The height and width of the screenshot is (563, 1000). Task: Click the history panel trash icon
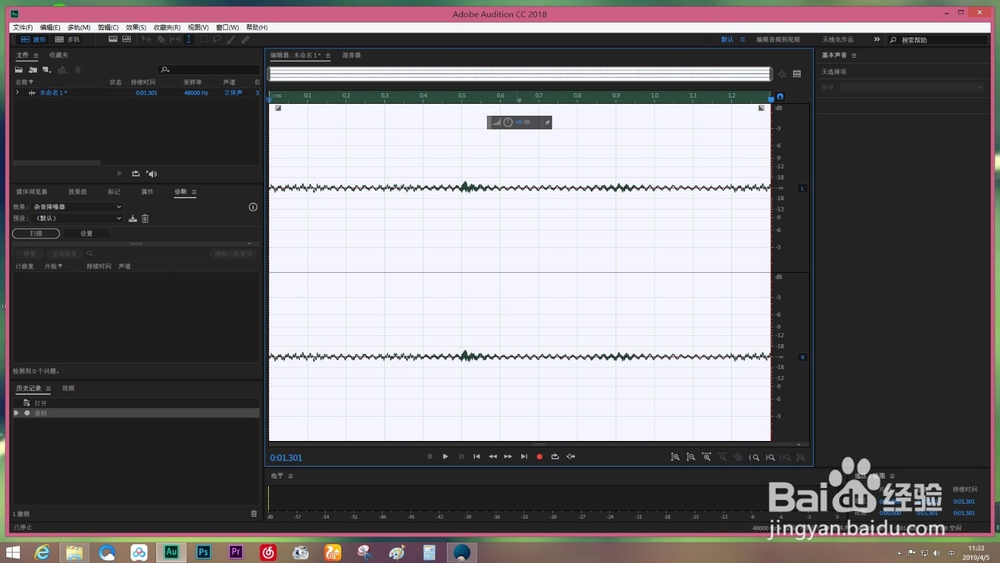pyautogui.click(x=254, y=514)
